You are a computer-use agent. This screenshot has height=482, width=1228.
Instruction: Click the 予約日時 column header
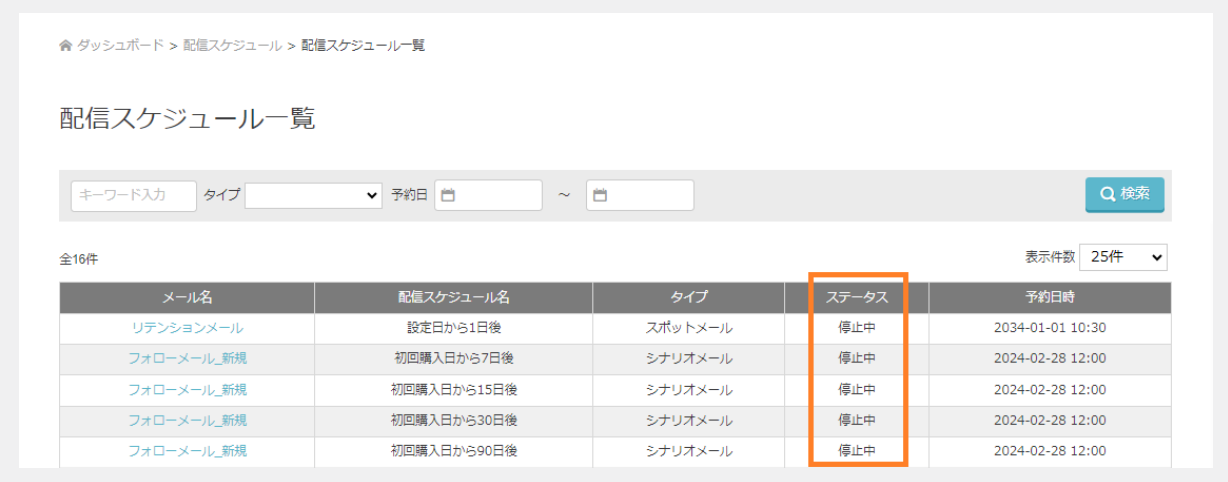pos(1049,297)
